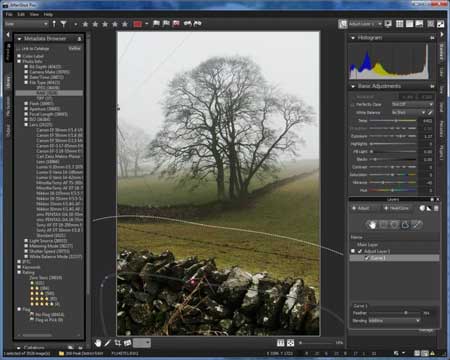
Task: Select the crop tool in bottom toolbar
Action: [x=118, y=343]
